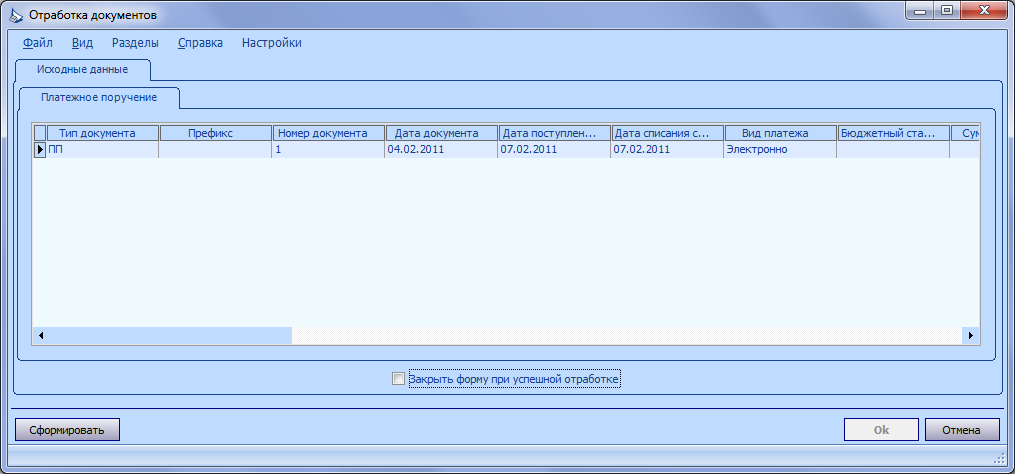Click the Дата документа column header
Image resolution: width=1015 pixels, height=474 pixels.
coord(441,133)
